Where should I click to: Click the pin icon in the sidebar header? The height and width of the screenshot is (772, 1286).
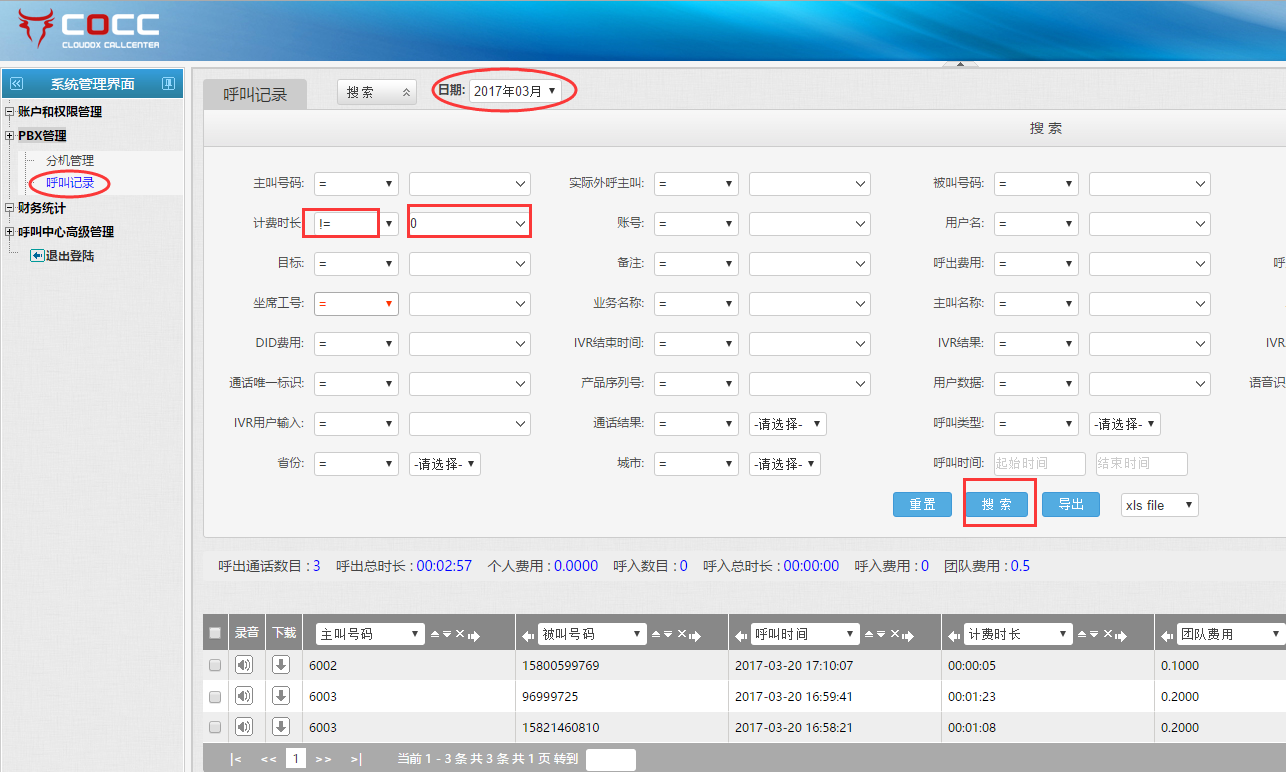click(x=168, y=84)
